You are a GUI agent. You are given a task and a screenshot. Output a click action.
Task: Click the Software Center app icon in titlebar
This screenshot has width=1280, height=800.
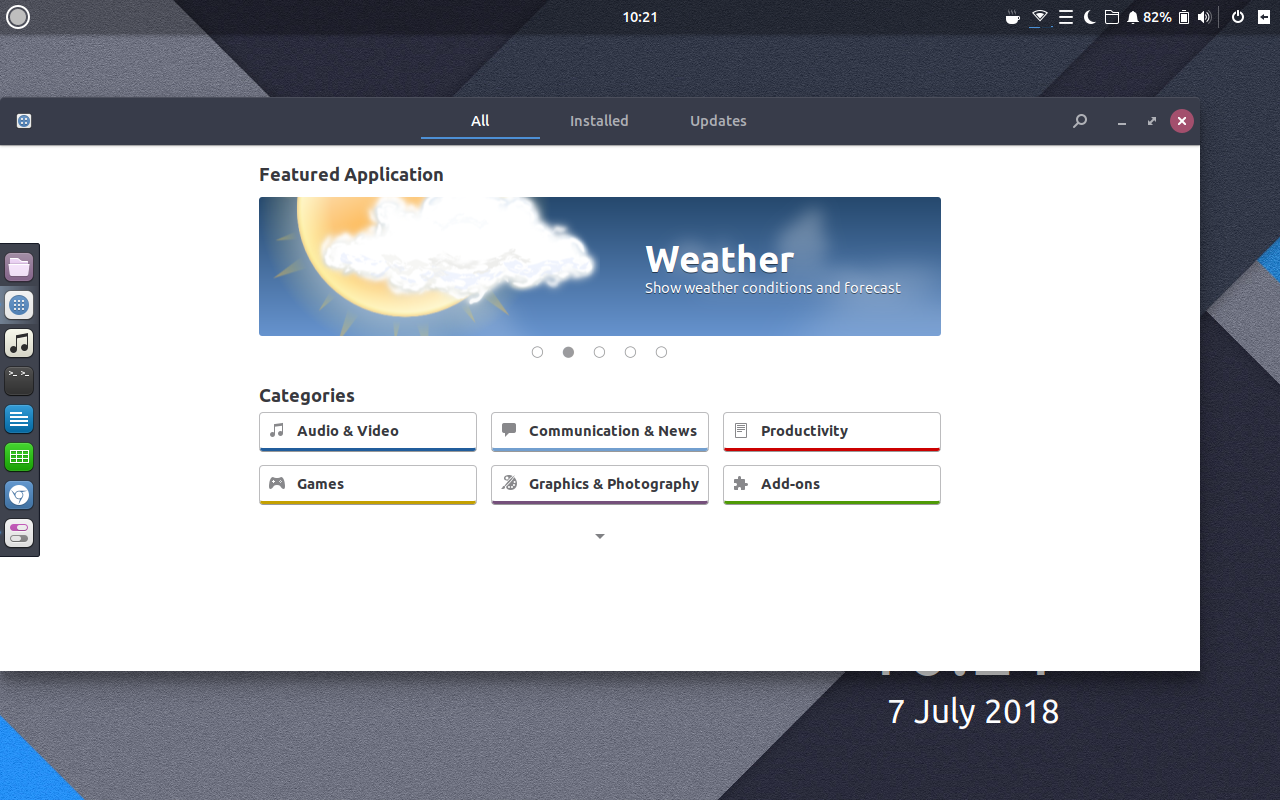(24, 121)
